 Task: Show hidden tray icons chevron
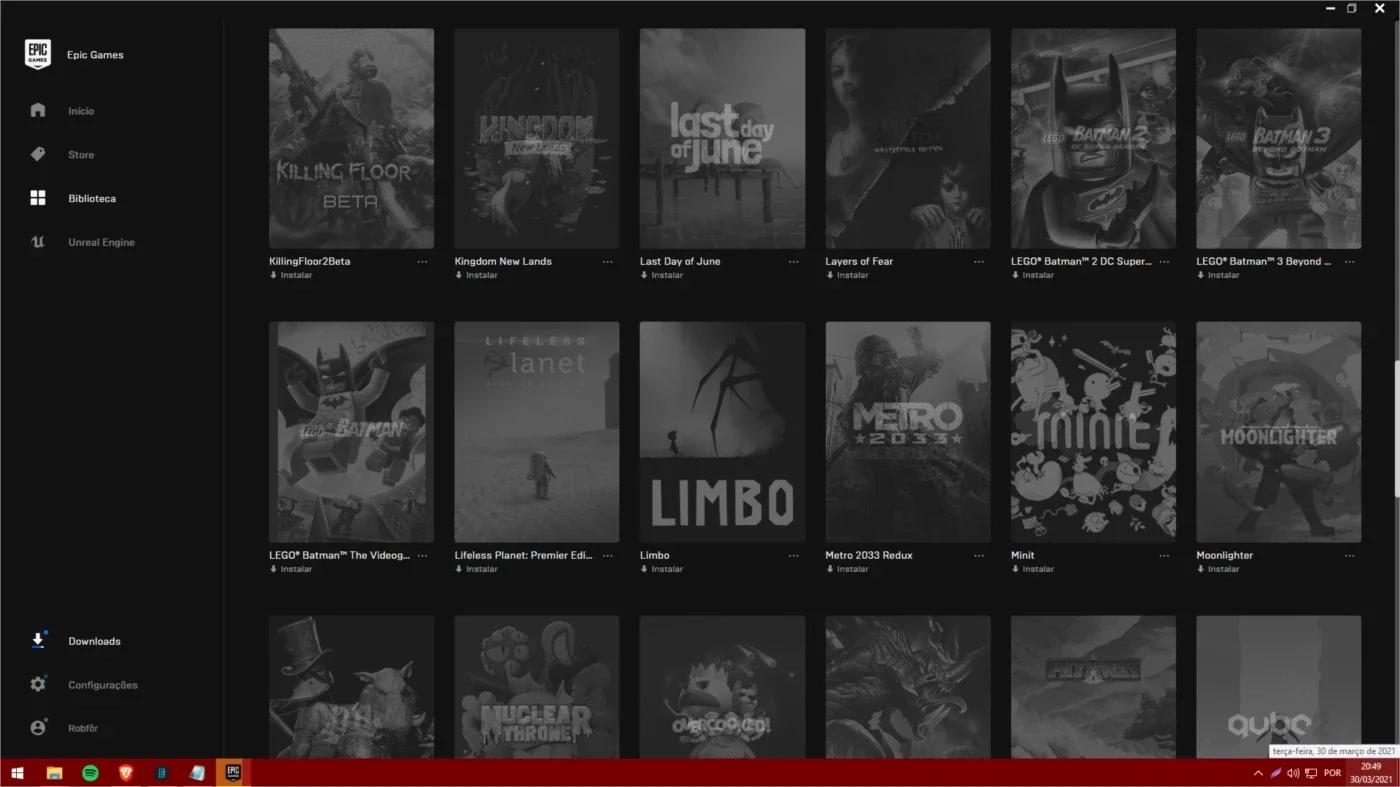(x=1258, y=773)
